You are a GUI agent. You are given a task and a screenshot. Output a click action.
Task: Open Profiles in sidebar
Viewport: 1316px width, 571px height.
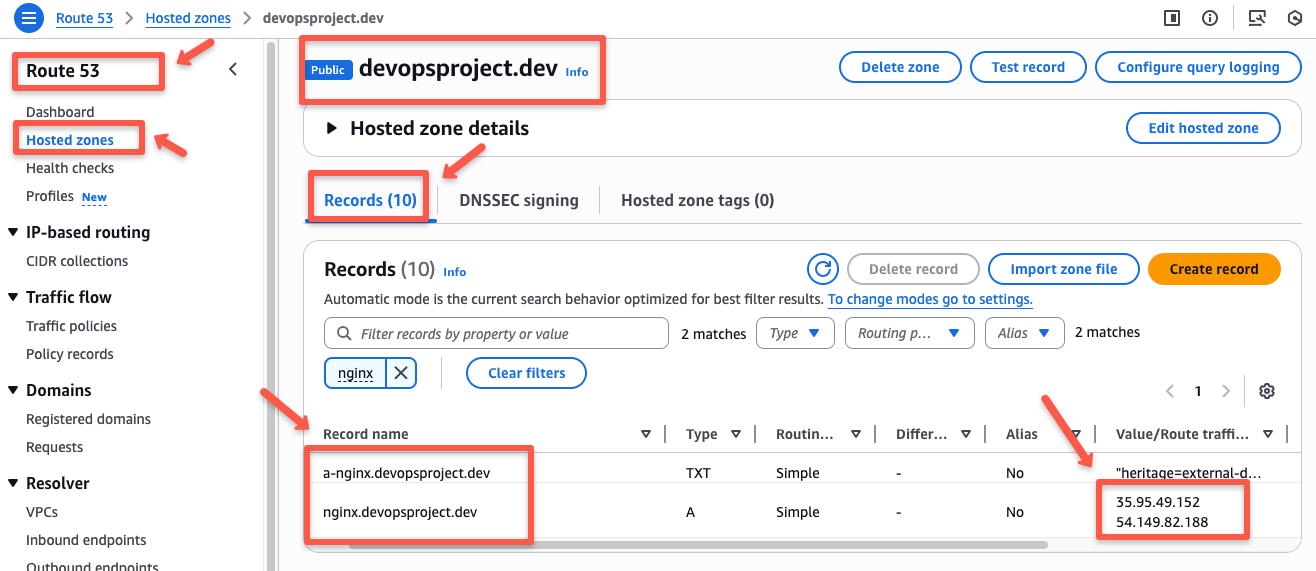pyautogui.click(x=50, y=196)
